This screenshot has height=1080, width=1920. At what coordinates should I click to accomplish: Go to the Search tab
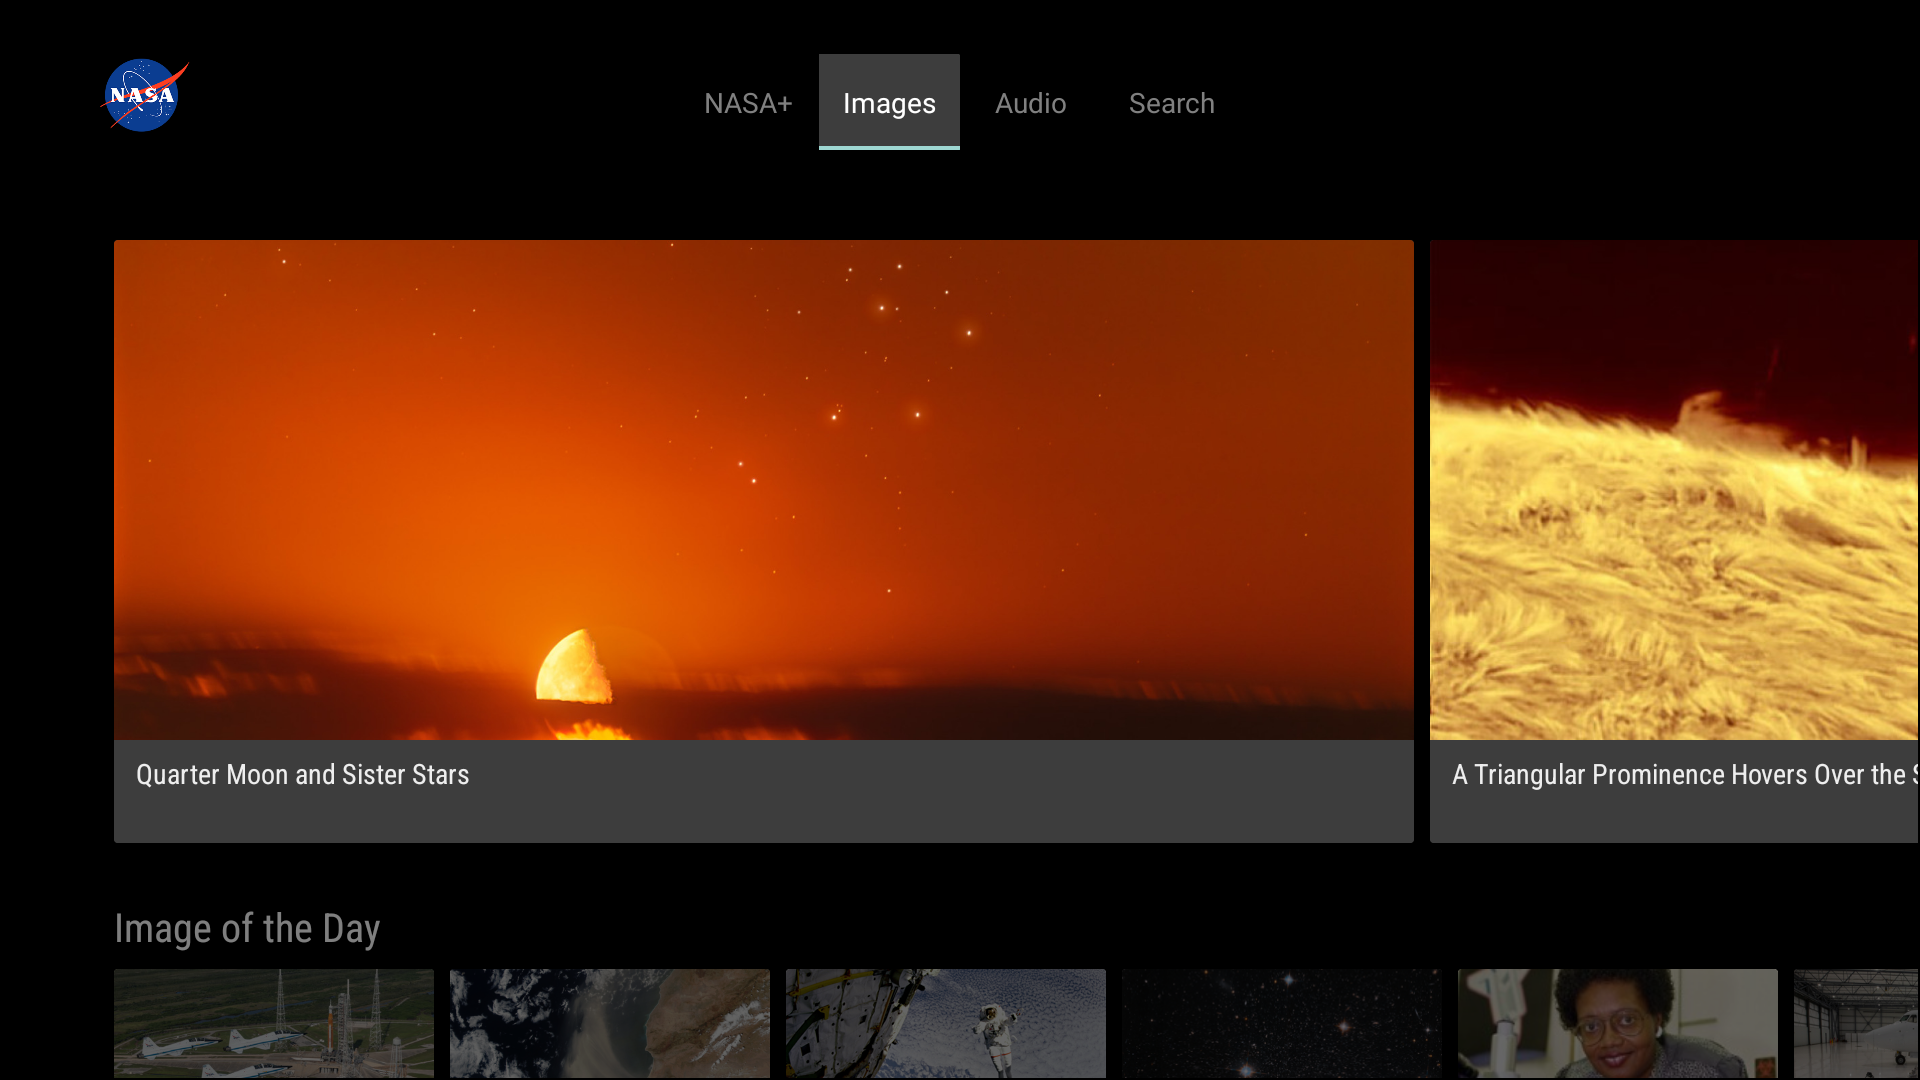pos(1171,103)
